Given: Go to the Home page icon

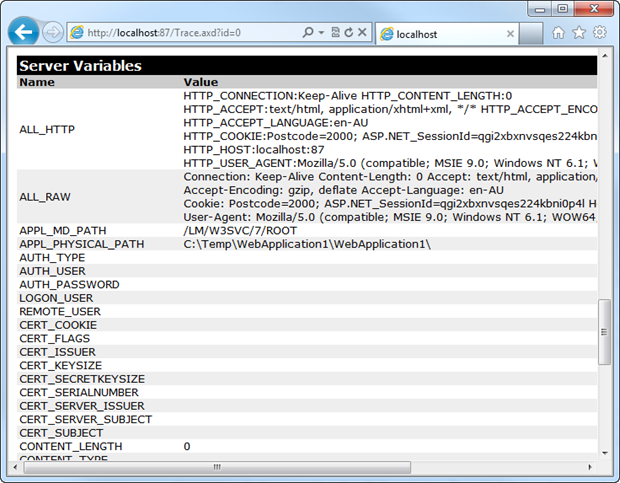Looking at the screenshot, I should [558, 32].
